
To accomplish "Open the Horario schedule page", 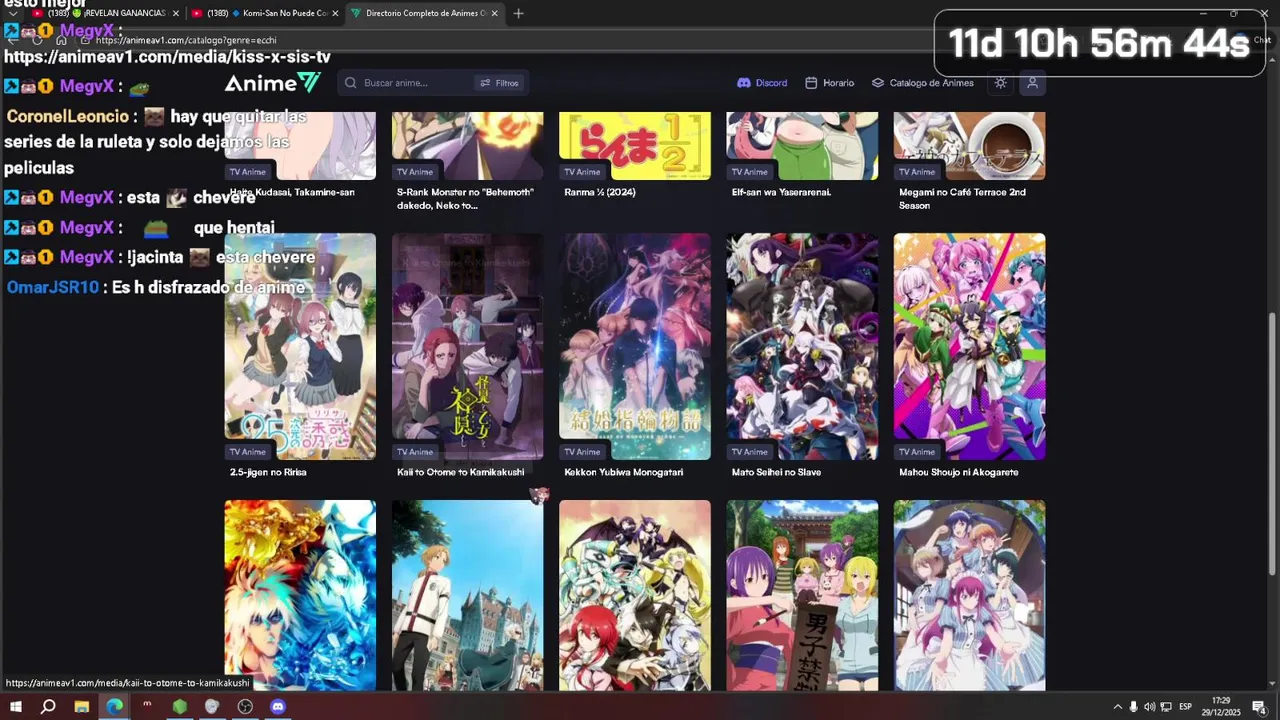I will (x=830, y=83).
